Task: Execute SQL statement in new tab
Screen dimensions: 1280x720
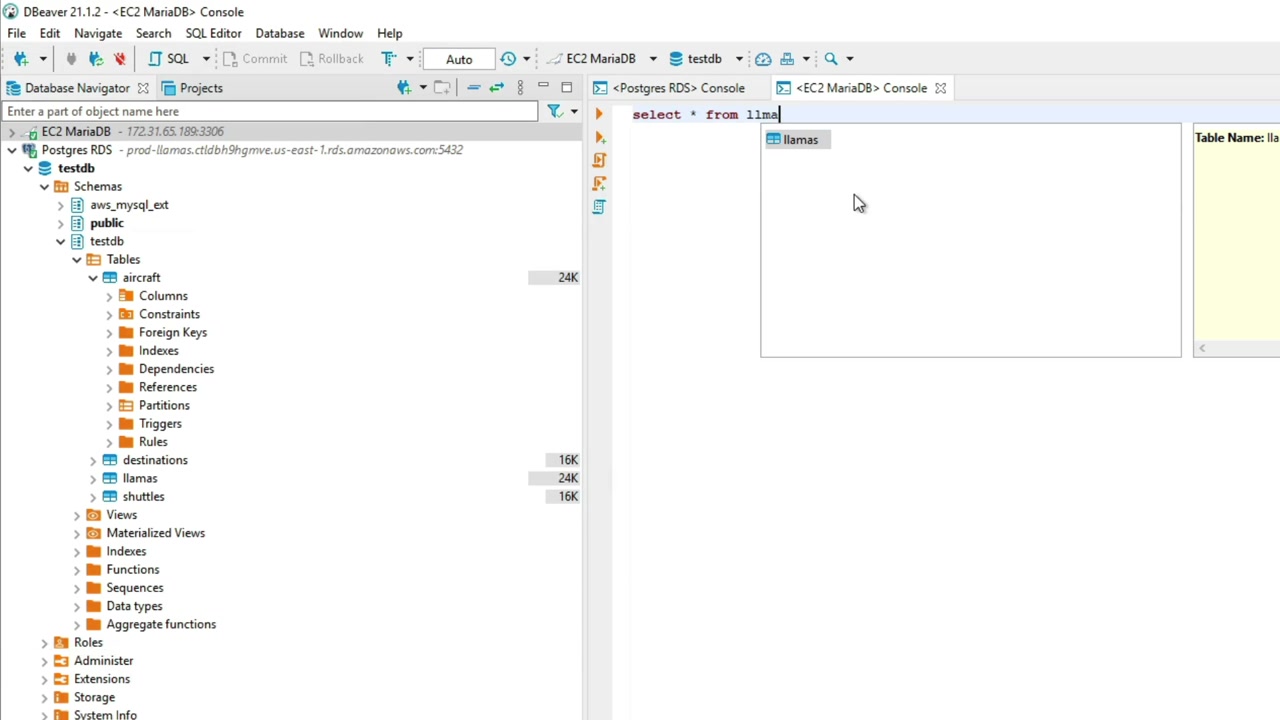Action: pos(599,137)
